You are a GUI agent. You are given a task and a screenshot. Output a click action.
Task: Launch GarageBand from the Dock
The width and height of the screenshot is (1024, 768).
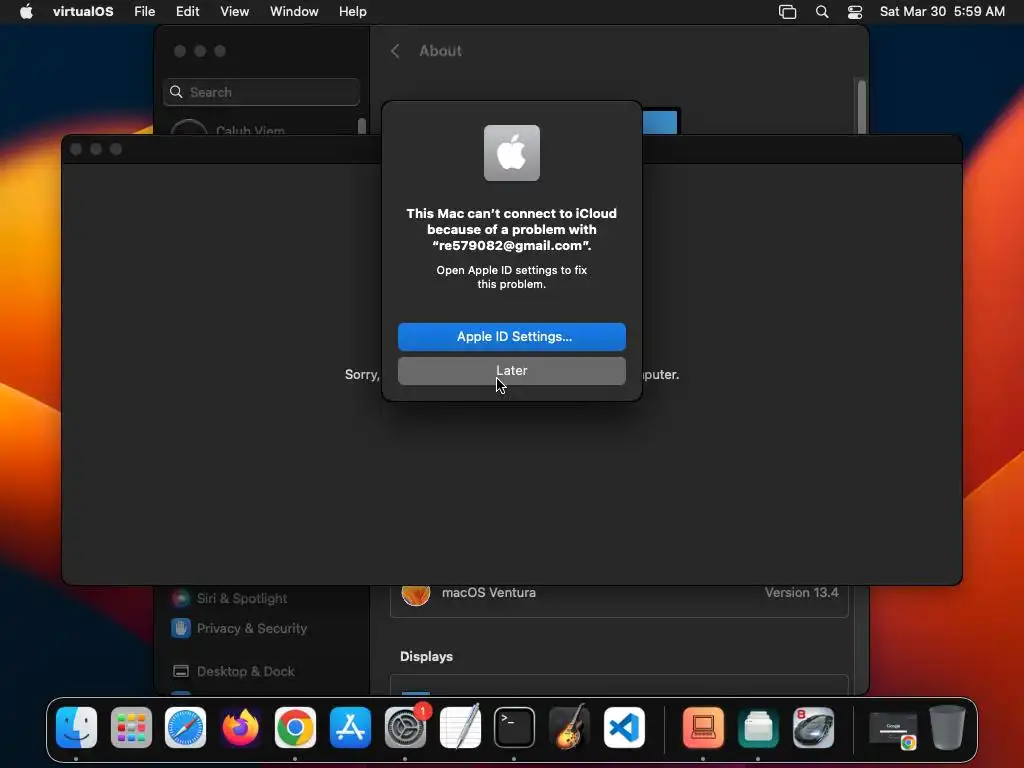coord(569,728)
